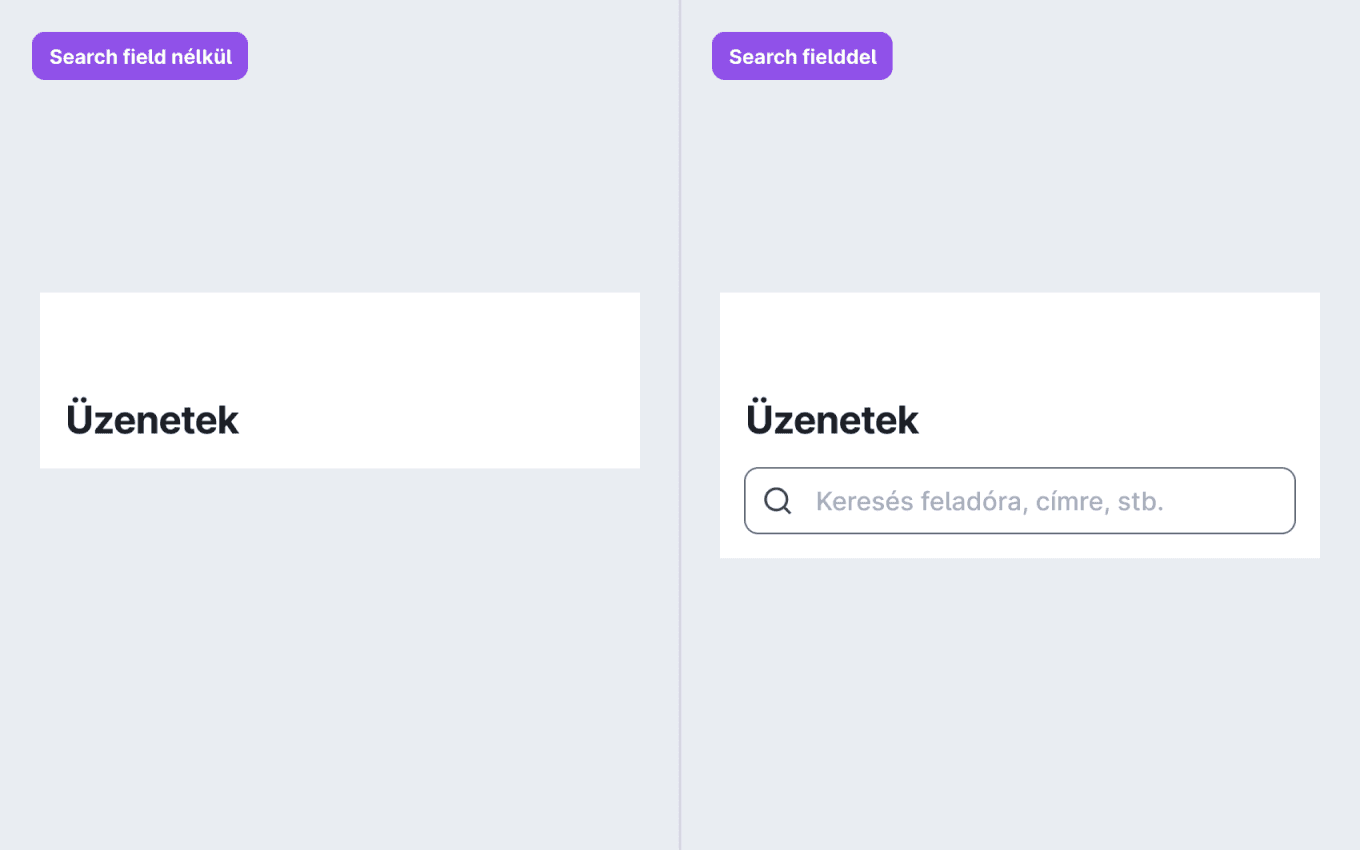Click the magnifying glass search icon

point(778,501)
